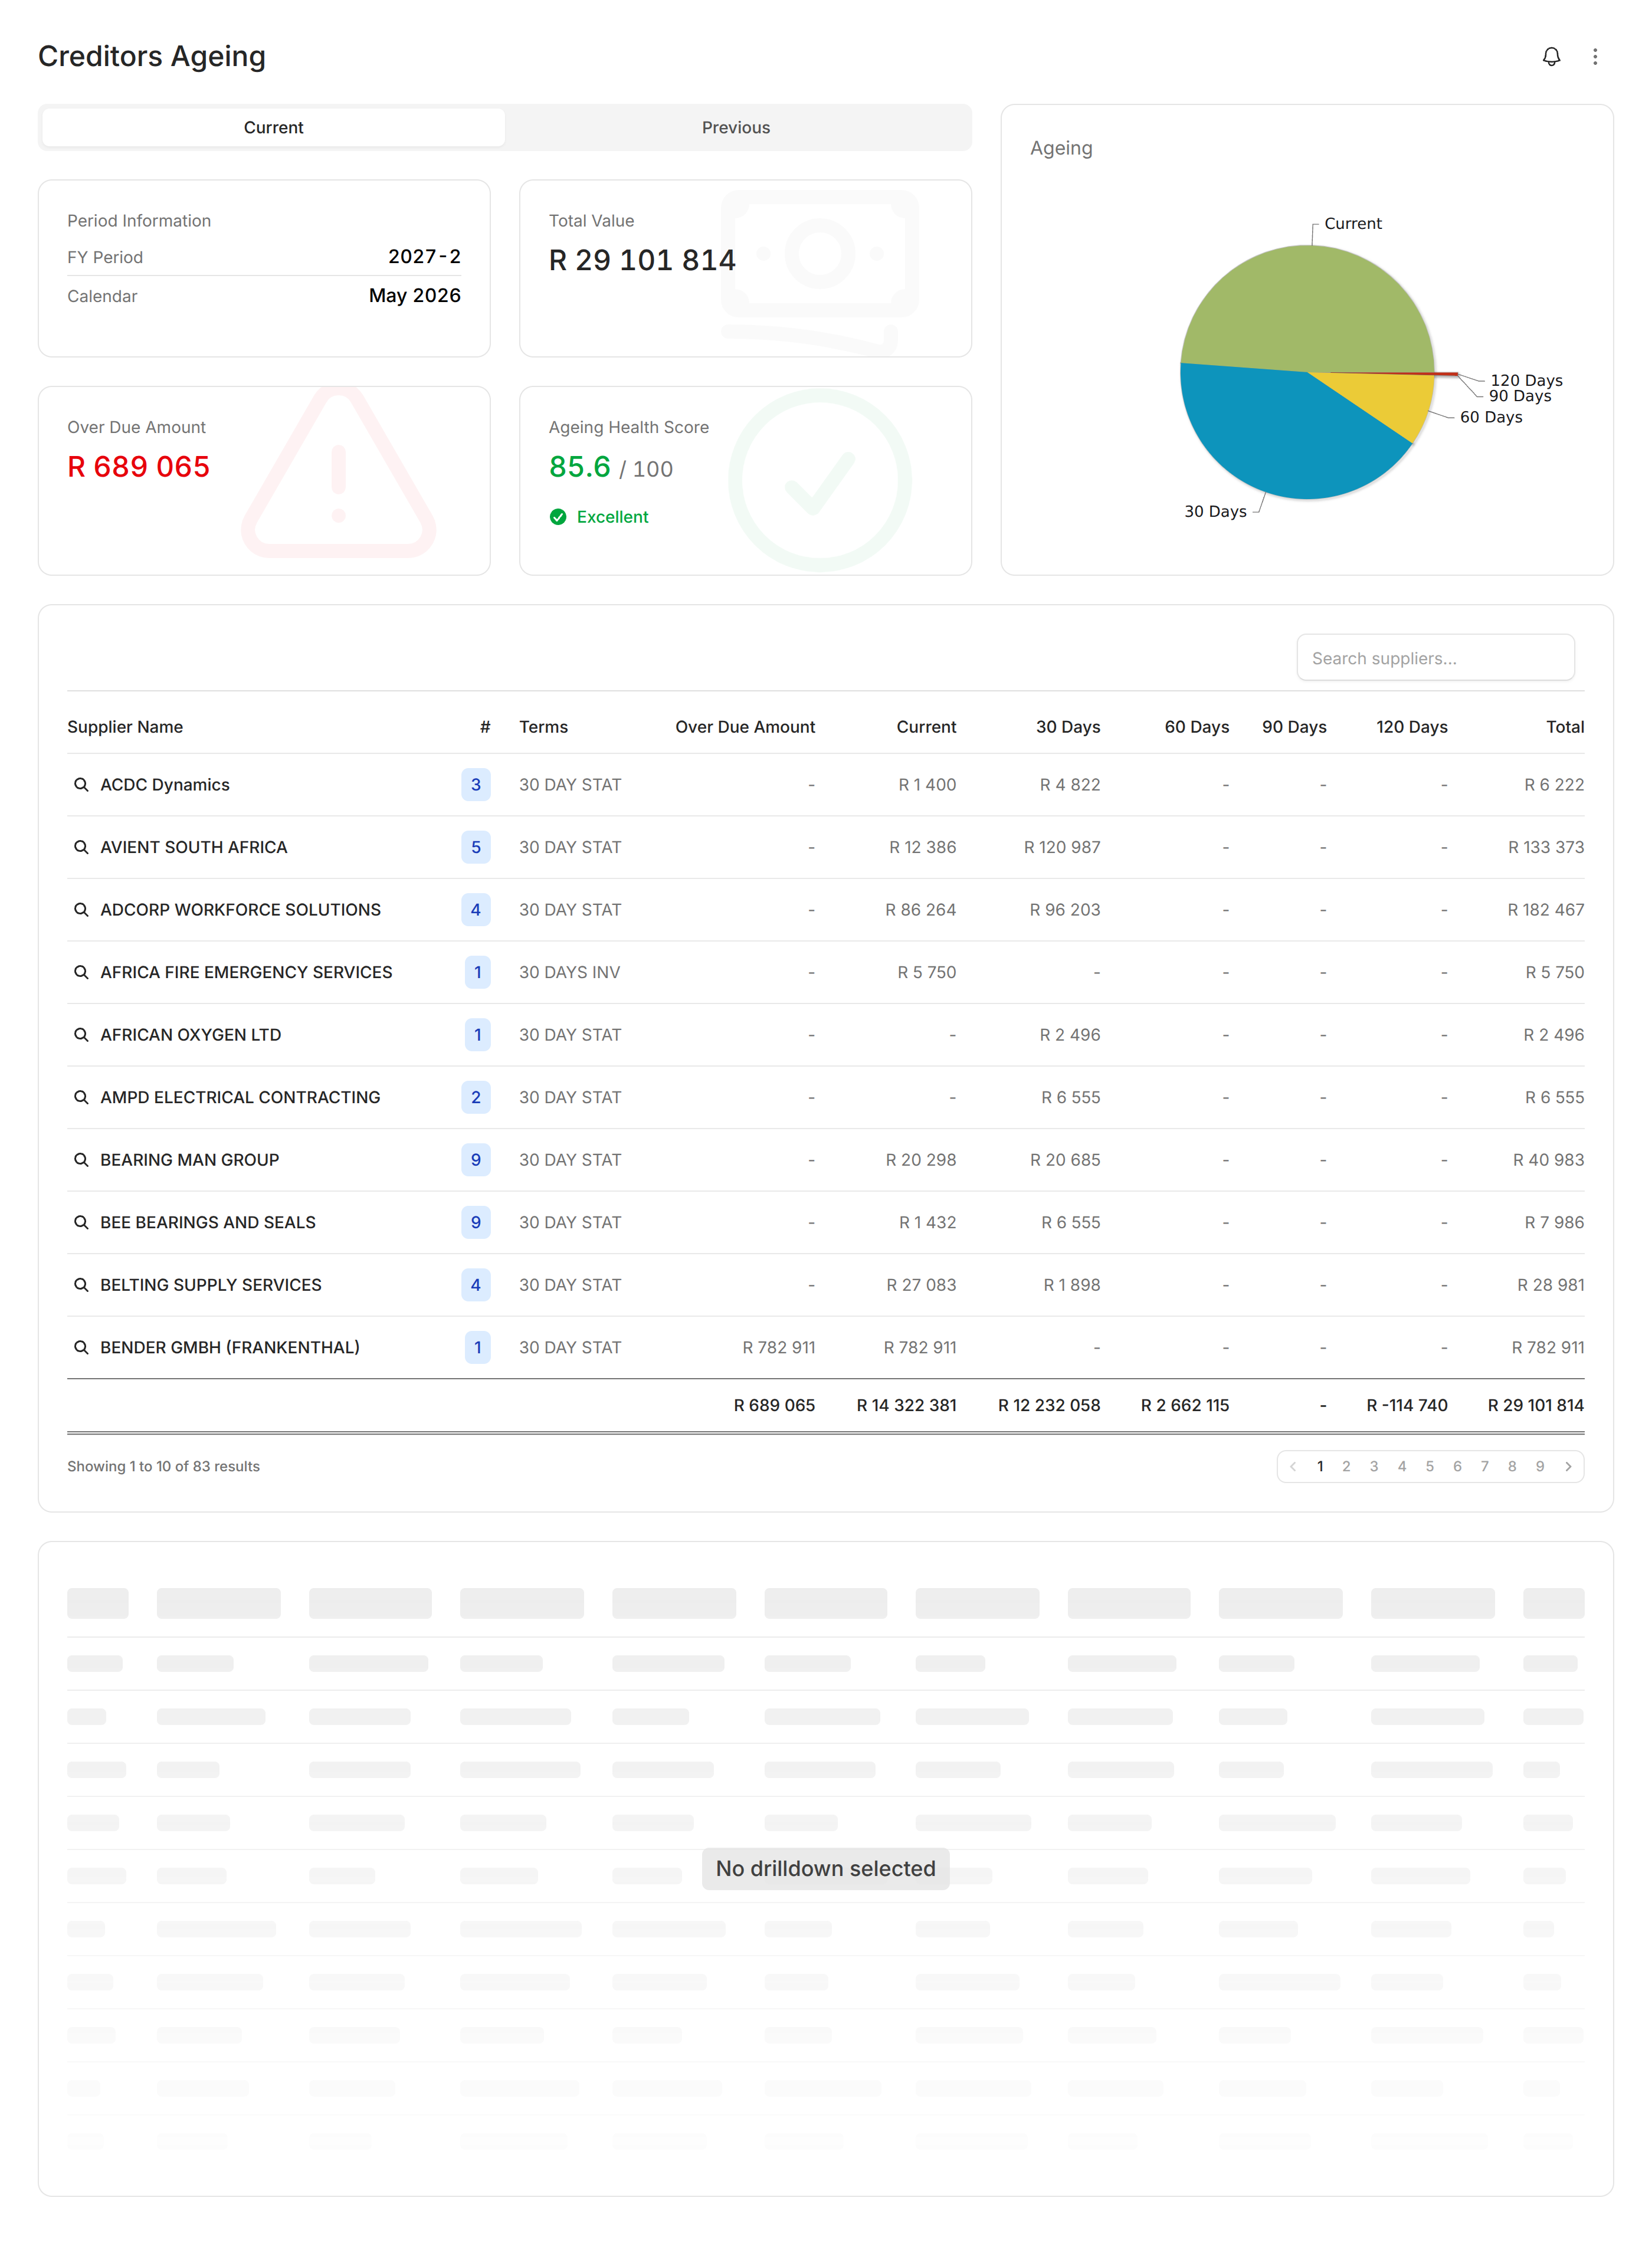
Task: Go to page 7 of results
Action: point(1485,1466)
